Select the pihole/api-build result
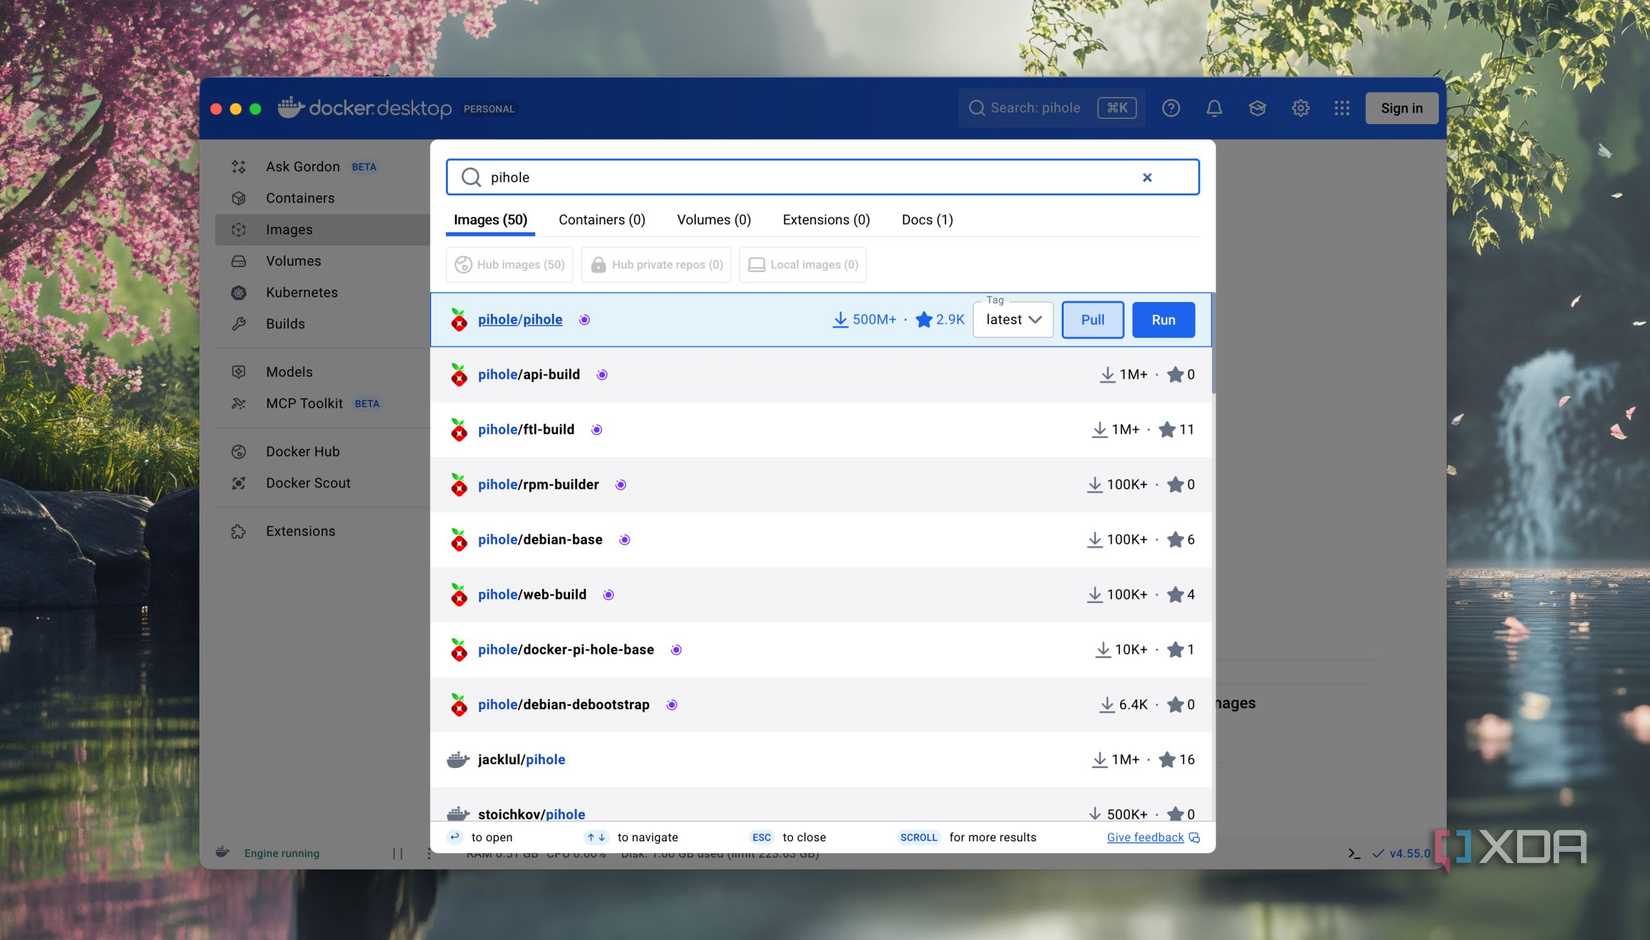Viewport: 1650px width, 940px height. 821,375
